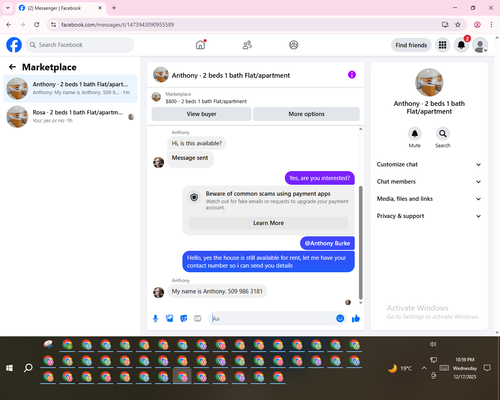
Task: Focus the Search Facebook field
Action: coord(80,45)
